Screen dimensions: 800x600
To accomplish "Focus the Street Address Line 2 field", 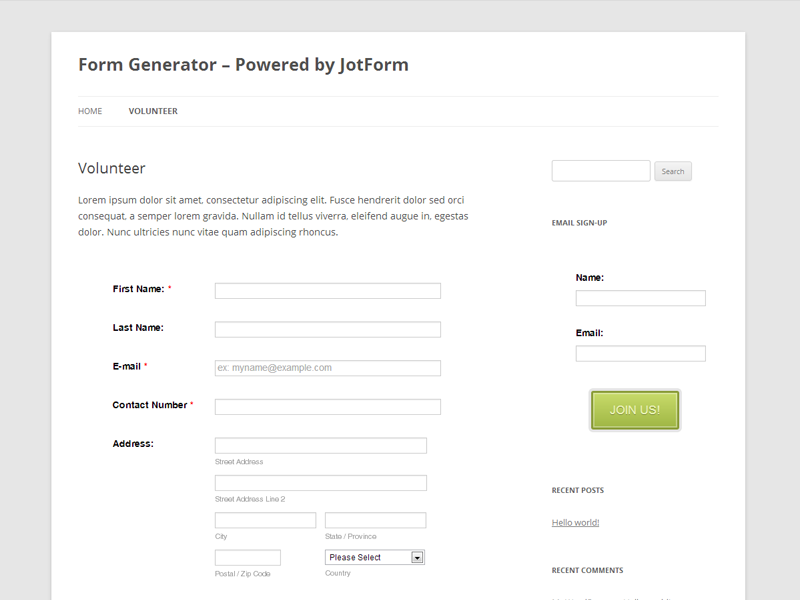I will [x=320, y=483].
